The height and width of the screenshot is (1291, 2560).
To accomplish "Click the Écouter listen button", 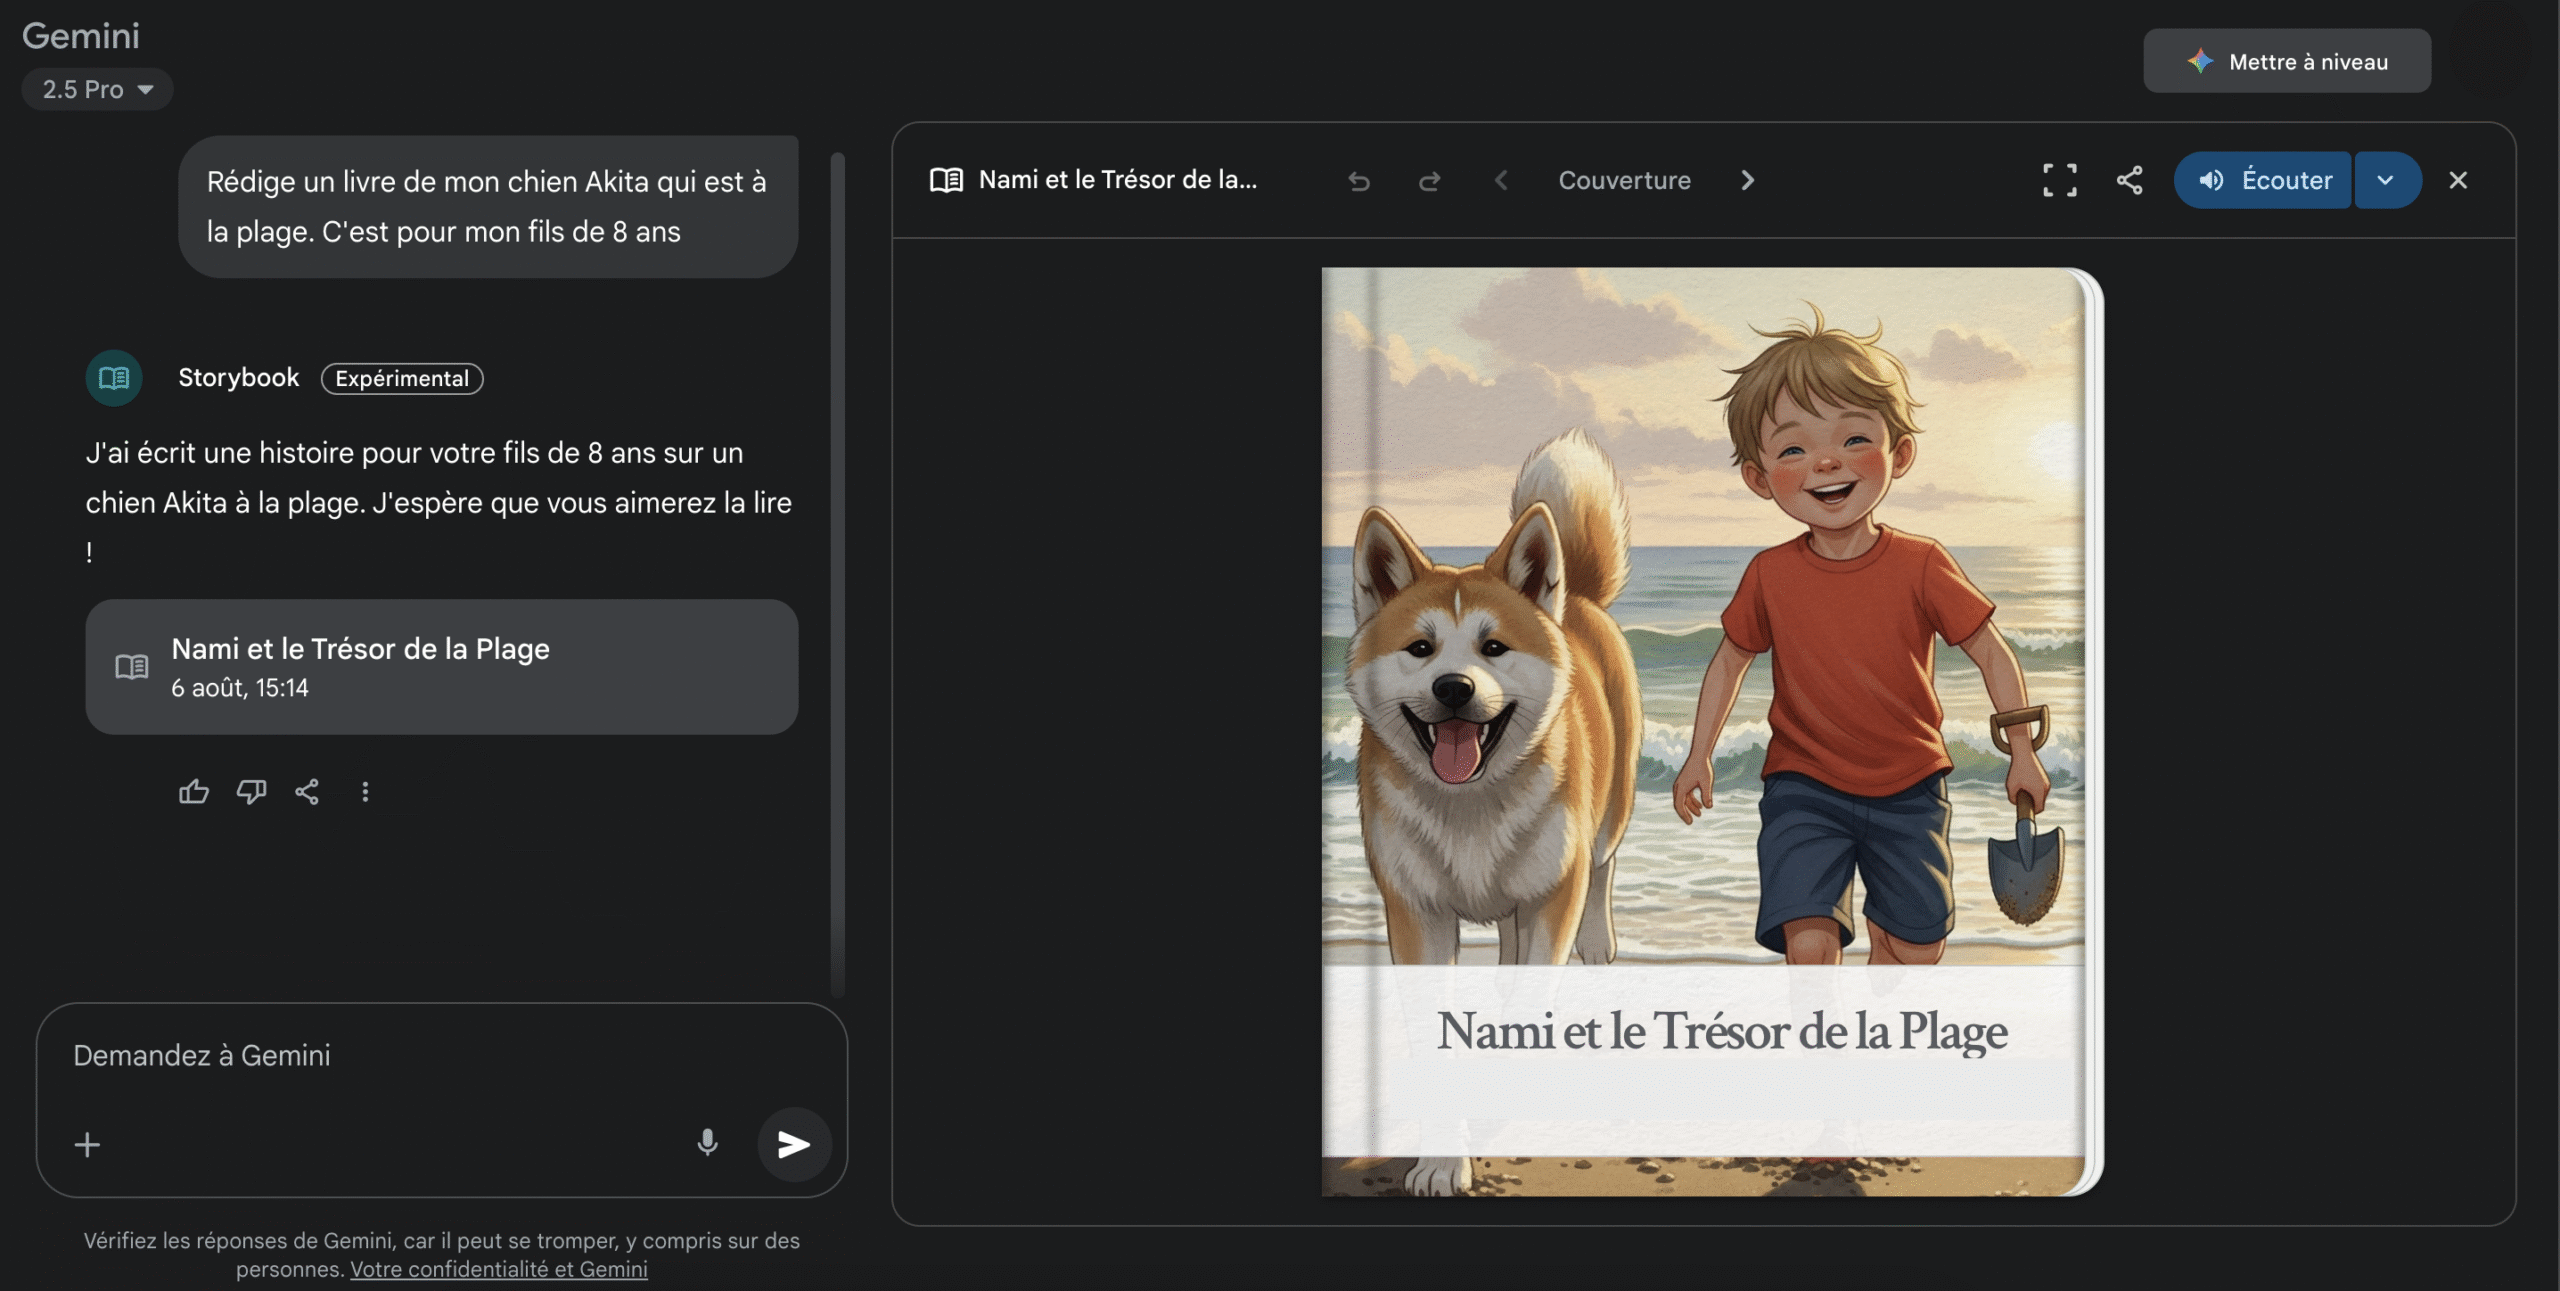I will (x=2264, y=181).
